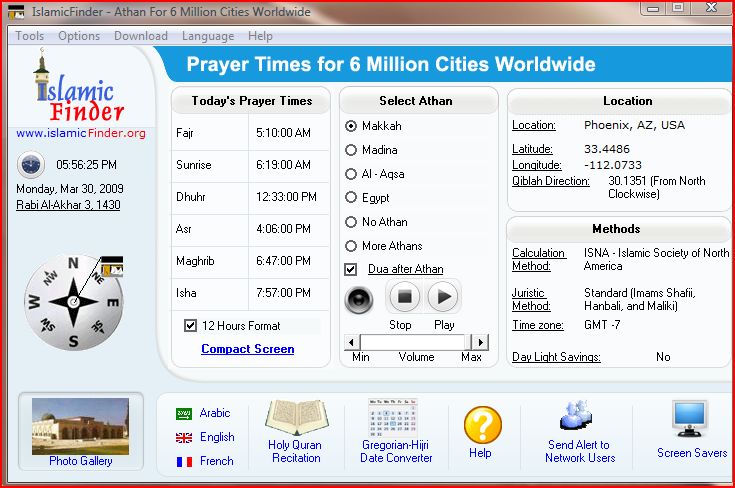This screenshot has height=488, width=735.
Task: Click Dua after Athan text link
Action: 405,269
